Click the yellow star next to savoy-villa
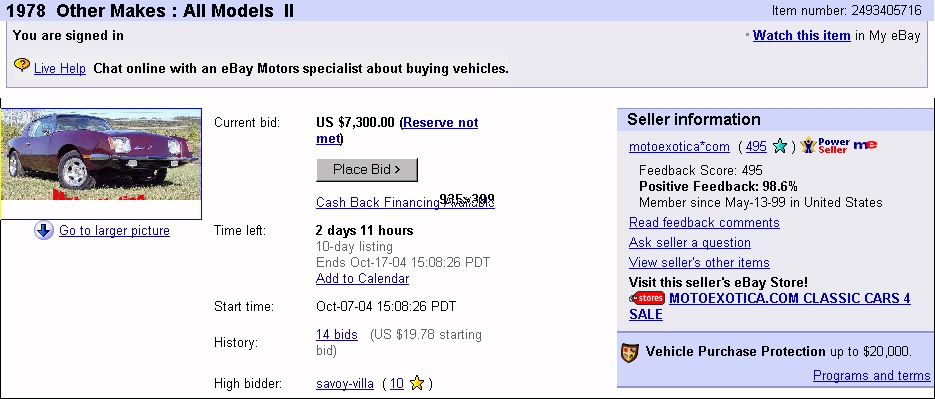 click(417, 383)
